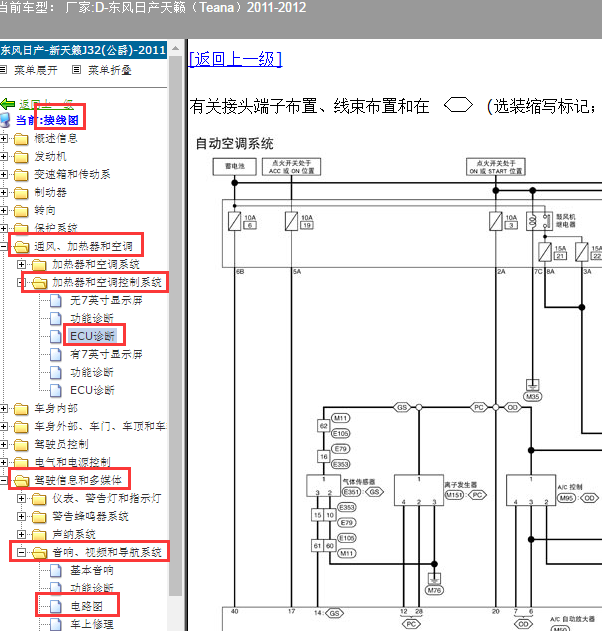The height and width of the screenshot is (631, 602).
Task: Click the 基本音响 page icon
Action: pos(56,571)
